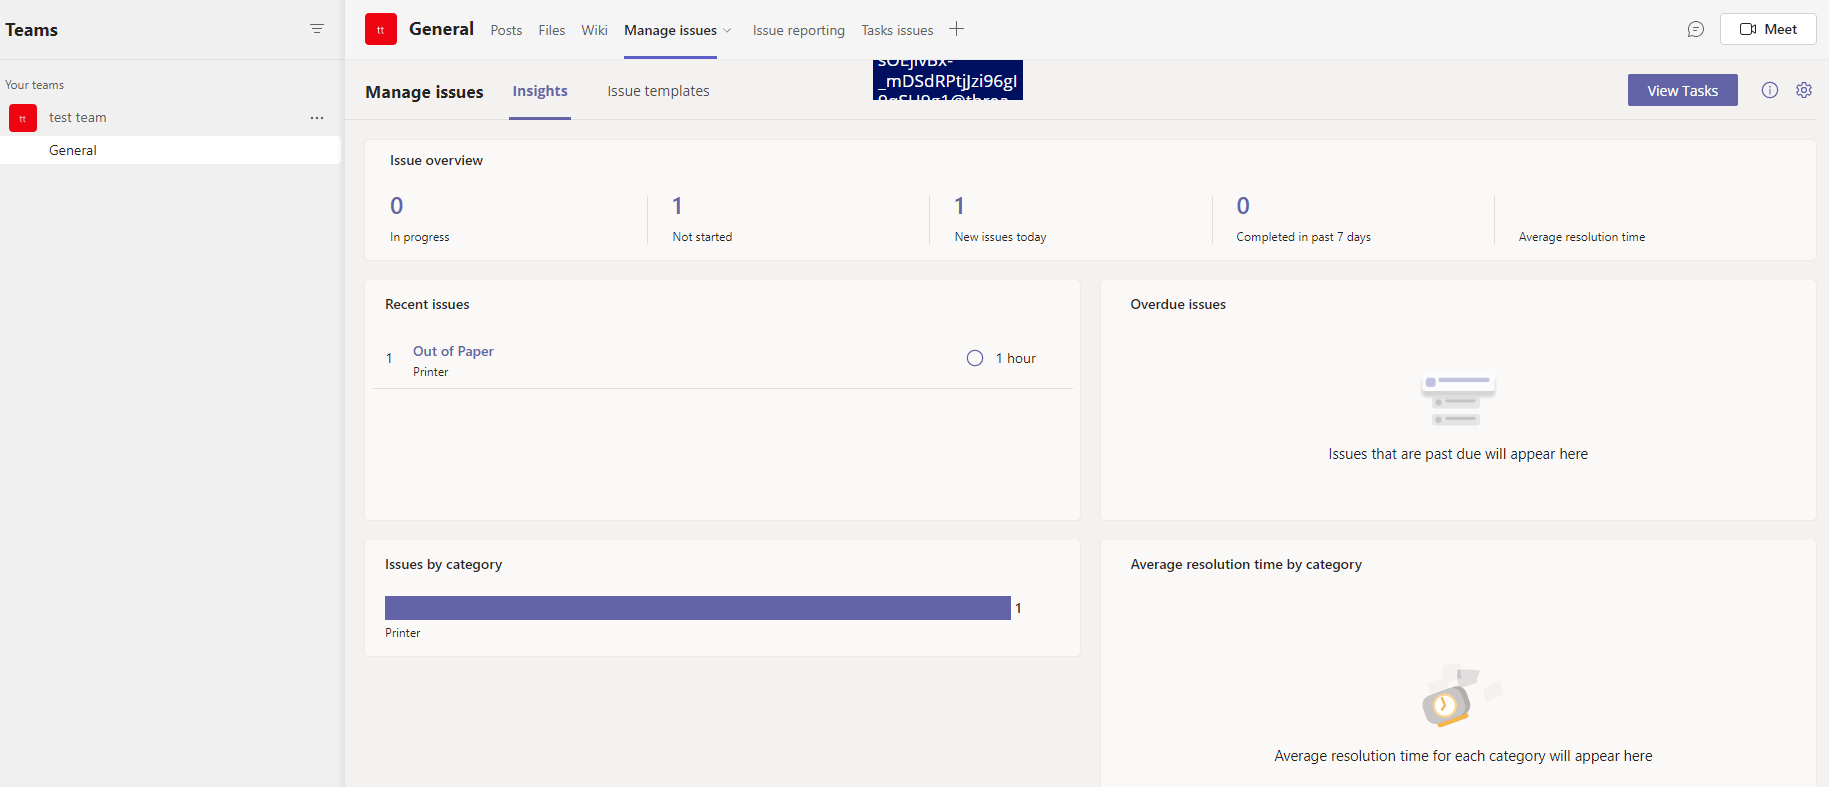Click the Printer category bar
The width and height of the screenshot is (1829, 787).
pos(698,608)
